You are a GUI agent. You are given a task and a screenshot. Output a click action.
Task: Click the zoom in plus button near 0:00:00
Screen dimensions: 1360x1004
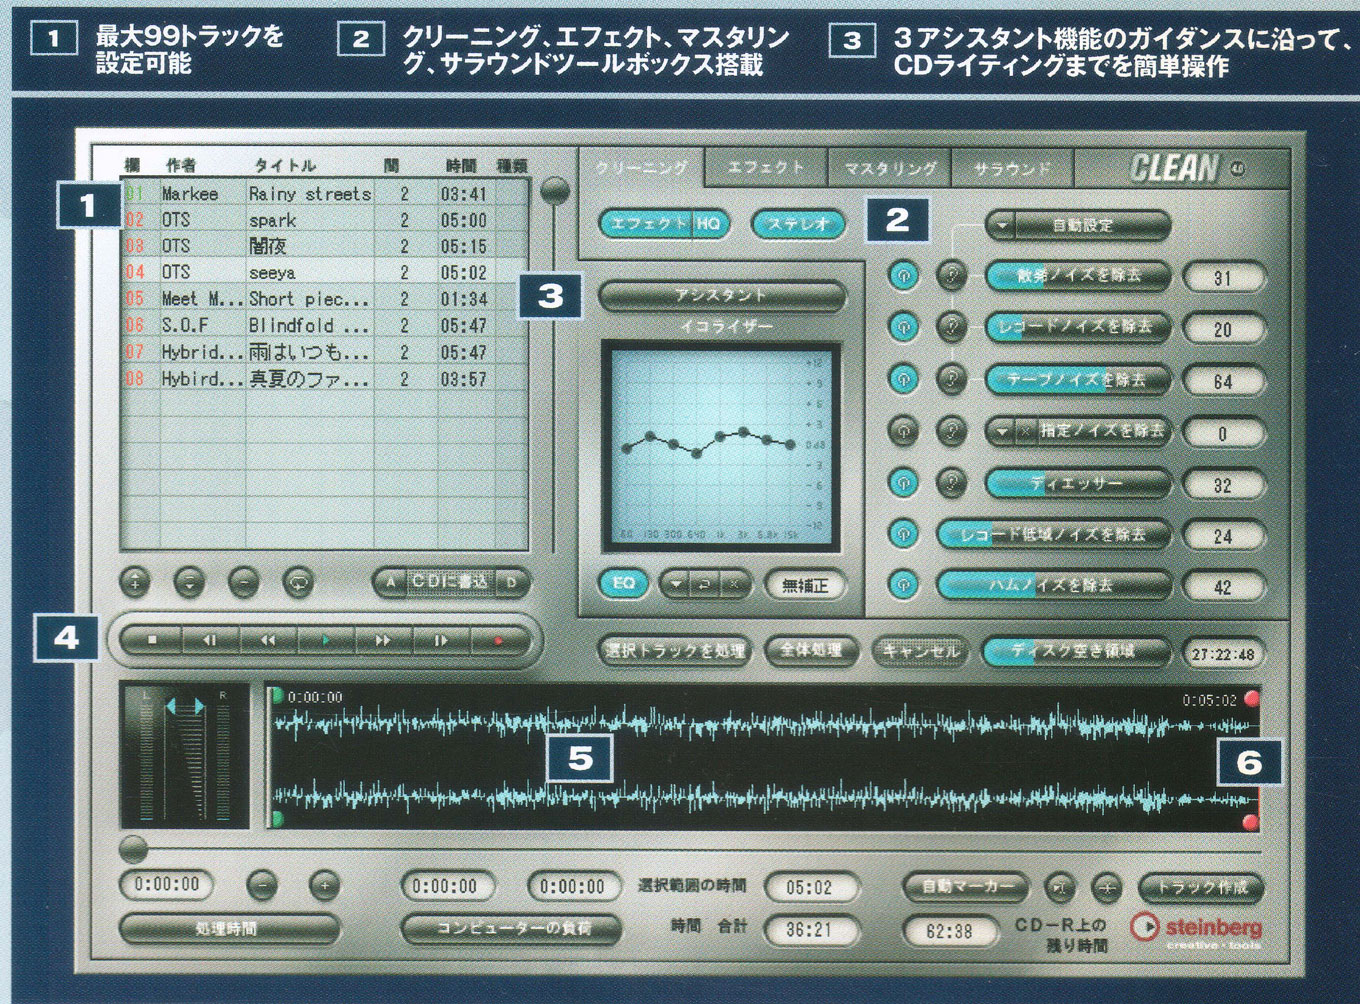pyautogui.click(x=324, y=885)
